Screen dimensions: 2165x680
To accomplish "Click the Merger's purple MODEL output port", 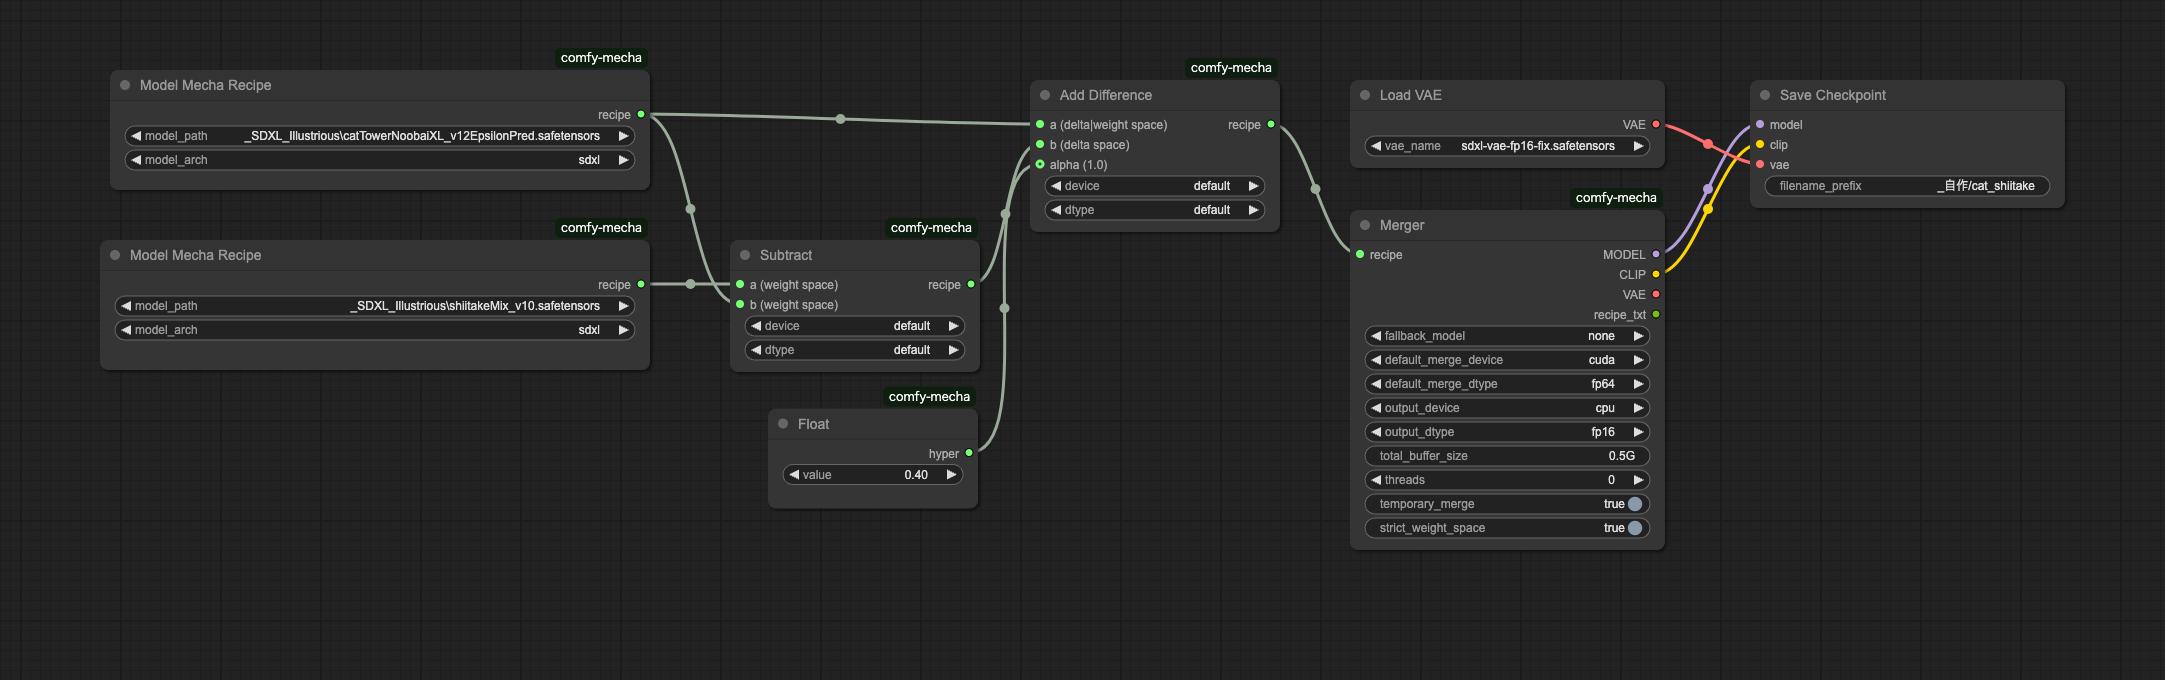I will pyautogui.click(x=1656, y=255).
